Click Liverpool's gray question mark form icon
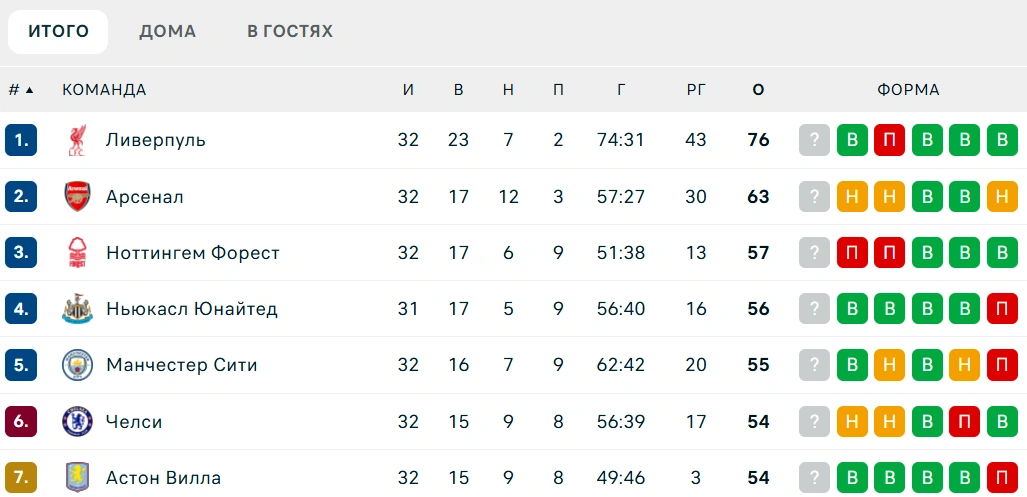 click(x=814, y=140)
